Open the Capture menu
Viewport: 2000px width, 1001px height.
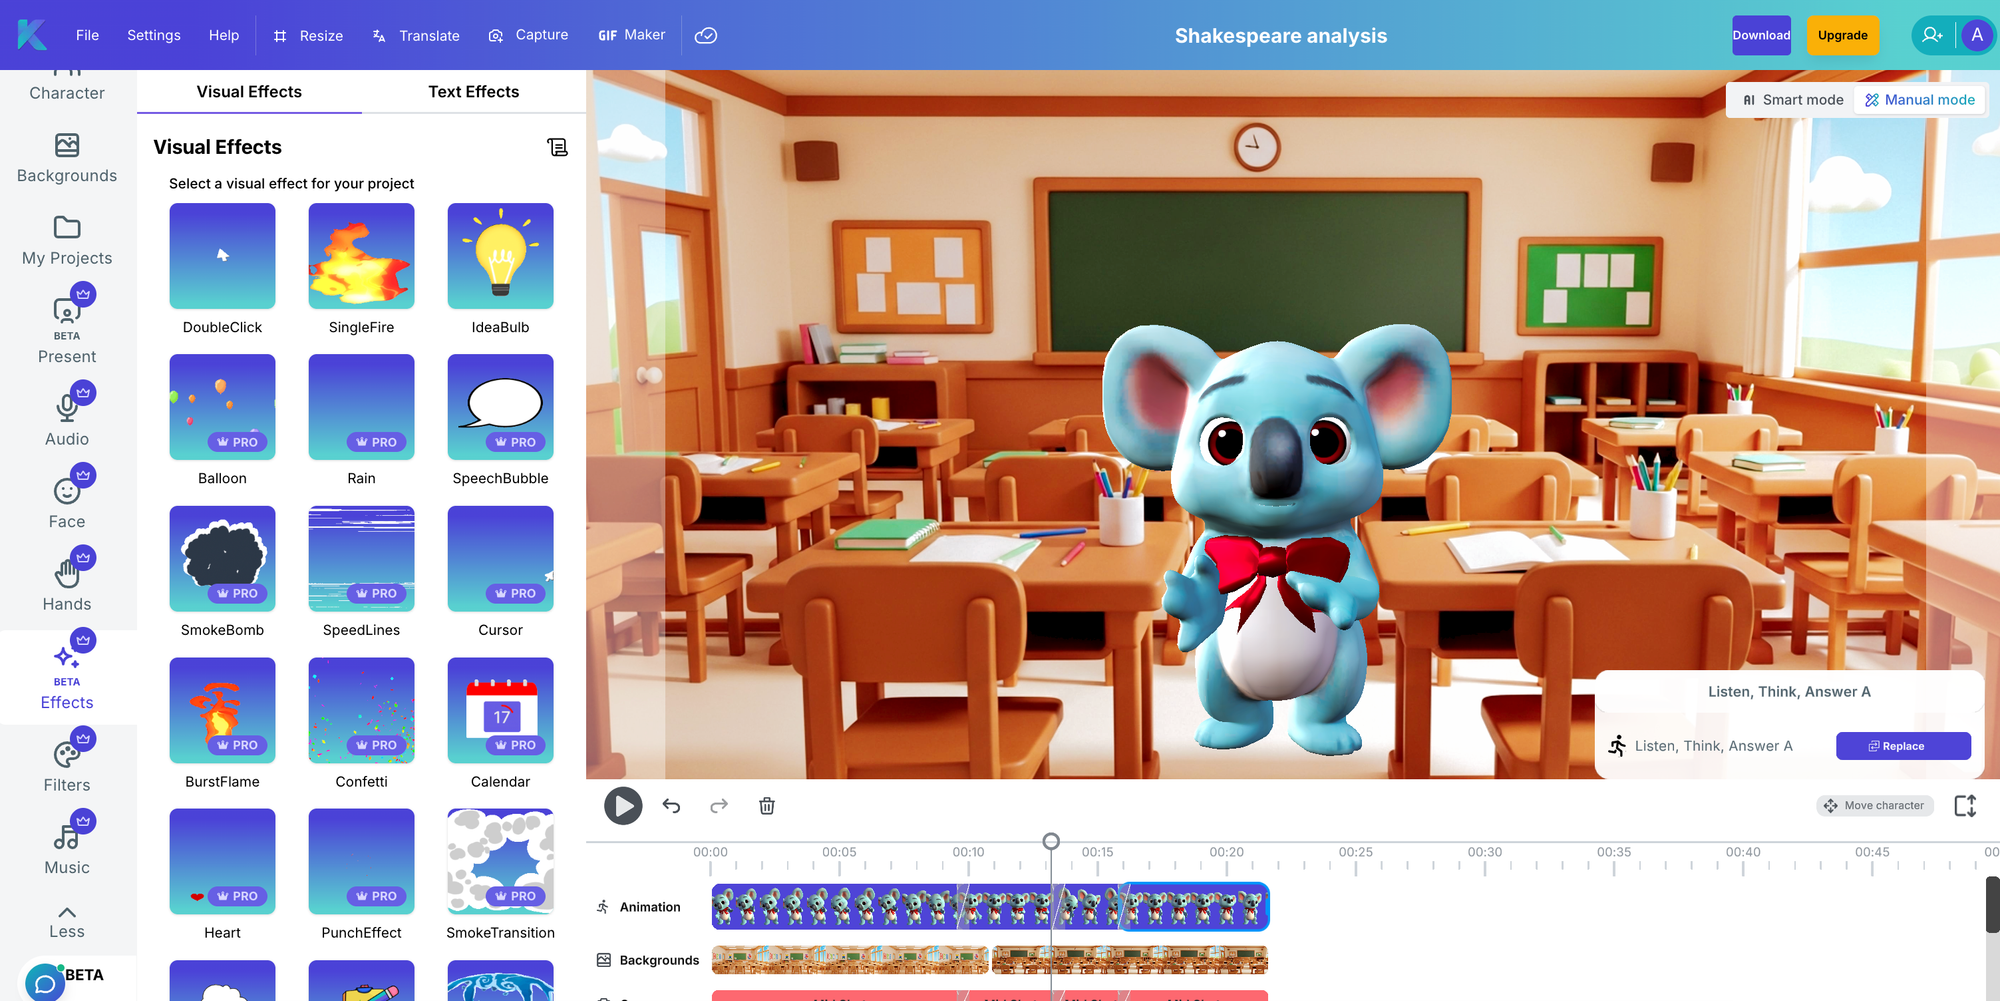pos(528,34)
